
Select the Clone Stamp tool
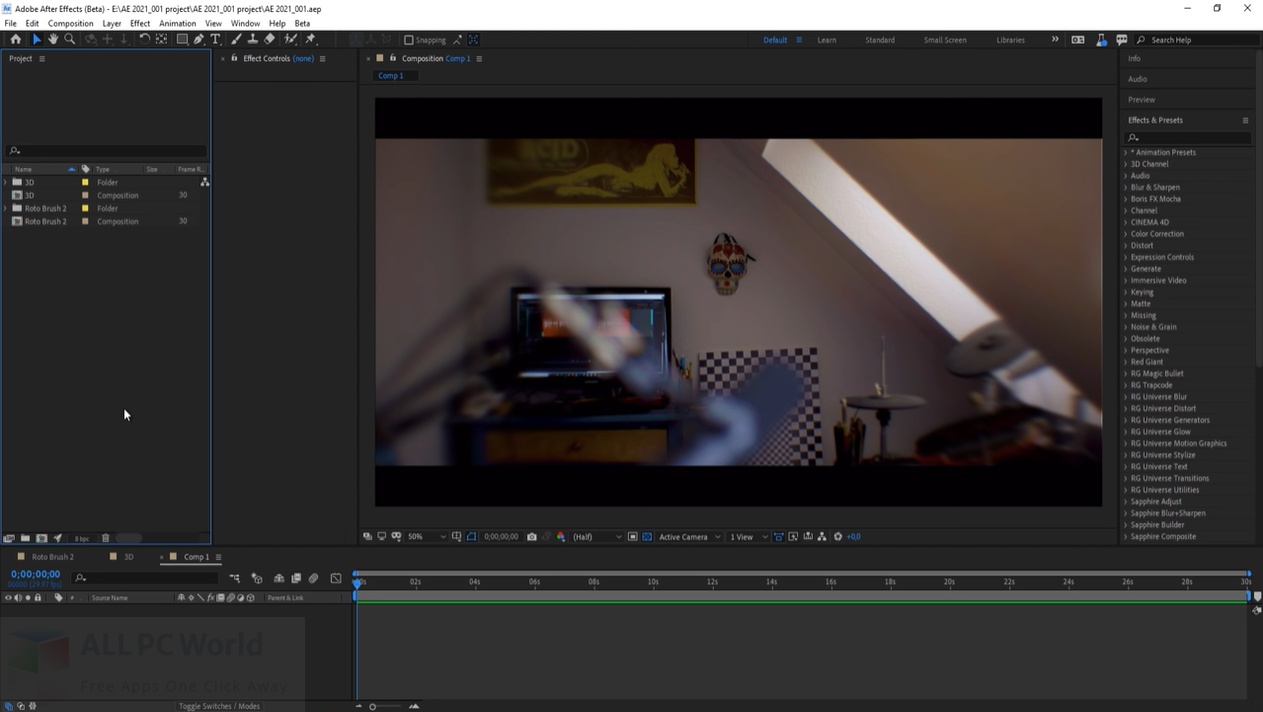click(253, 39)
